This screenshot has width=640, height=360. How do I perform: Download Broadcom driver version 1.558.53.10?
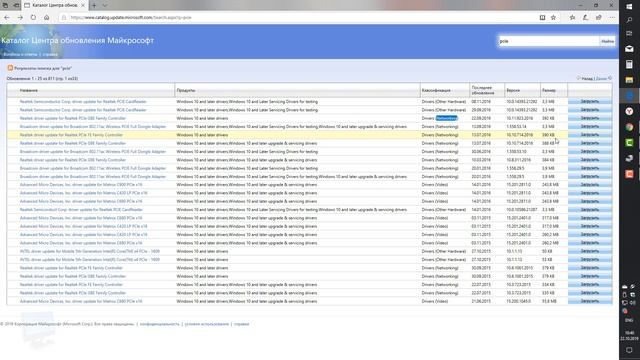(x=590, y=151)
